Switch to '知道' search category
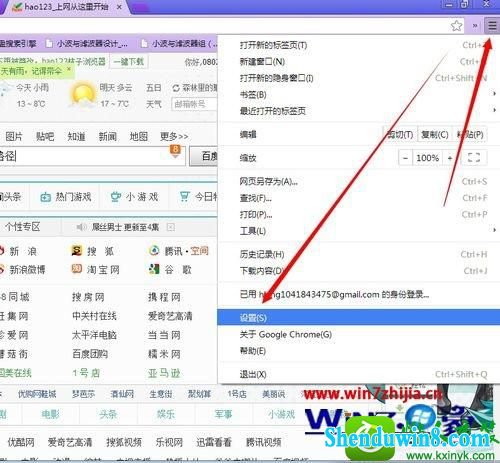 click(76, 136)
